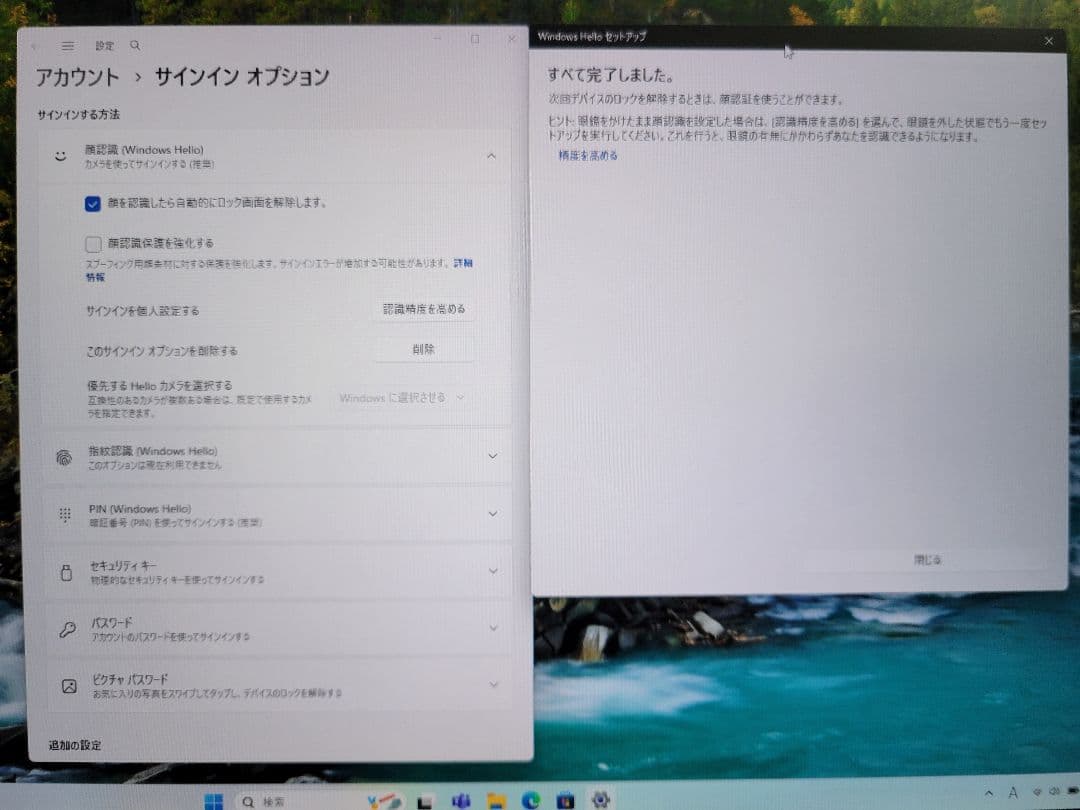Click the fingerprint icon for 指紋認識

tap(62, 457)
